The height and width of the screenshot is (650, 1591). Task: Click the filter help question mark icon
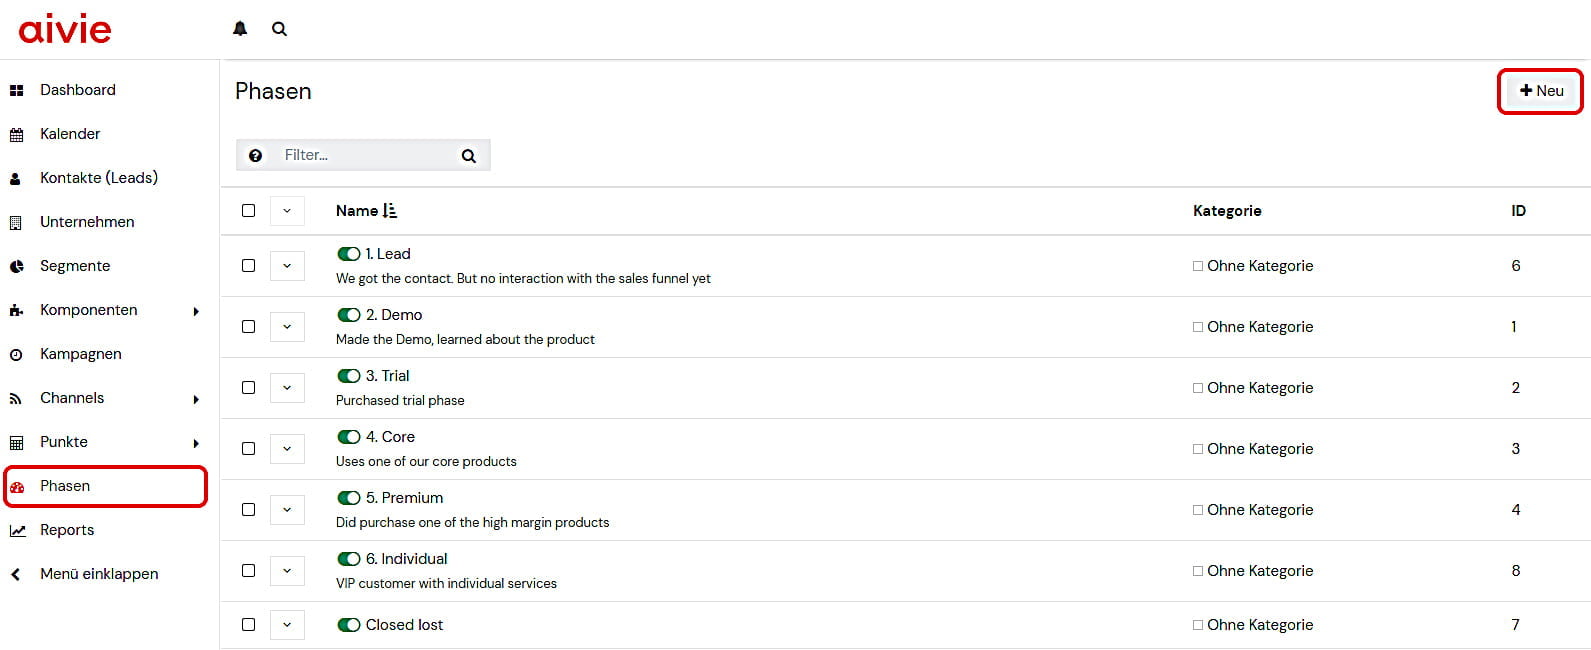click(255, 155)
